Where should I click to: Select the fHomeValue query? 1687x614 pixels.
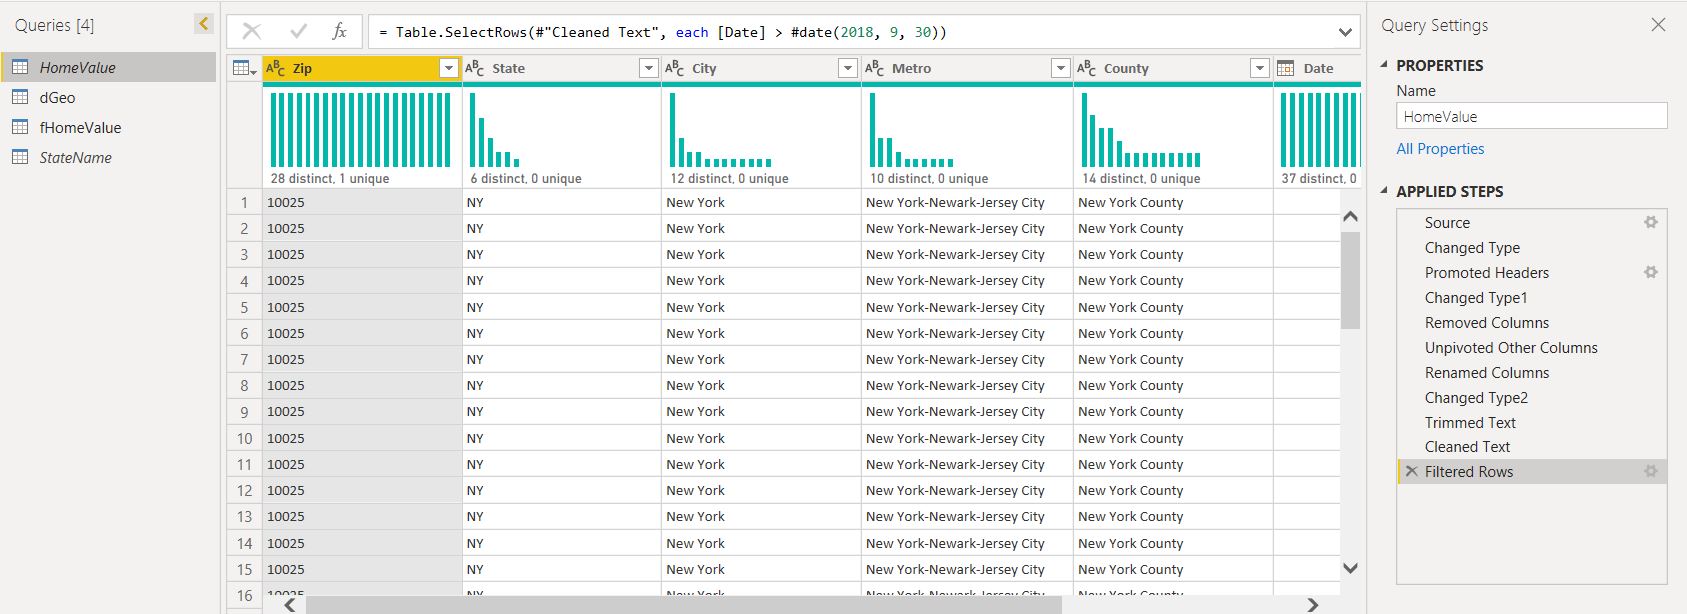[x=80, y=127]
